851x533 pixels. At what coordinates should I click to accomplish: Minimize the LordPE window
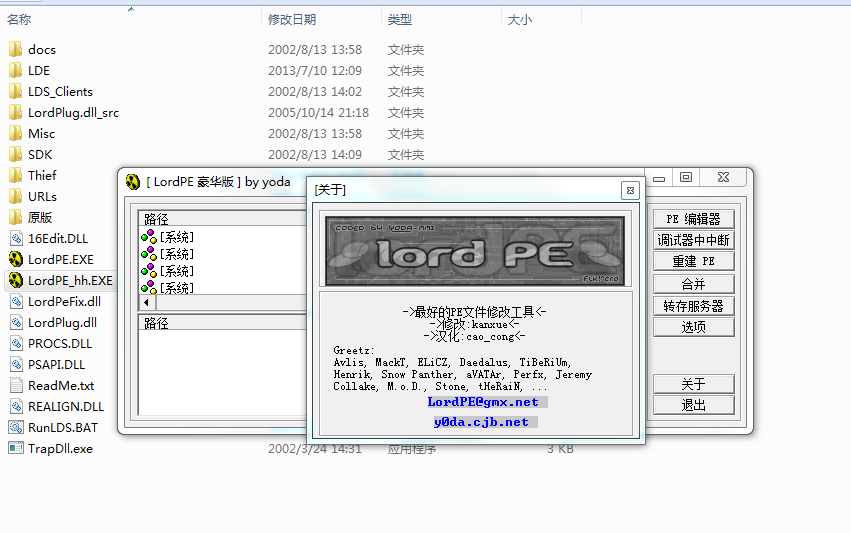click(659, 177)
